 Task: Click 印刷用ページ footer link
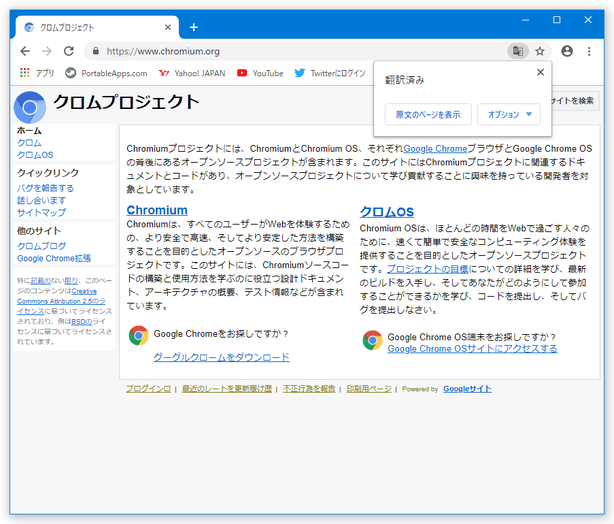[x=368, y=389]
